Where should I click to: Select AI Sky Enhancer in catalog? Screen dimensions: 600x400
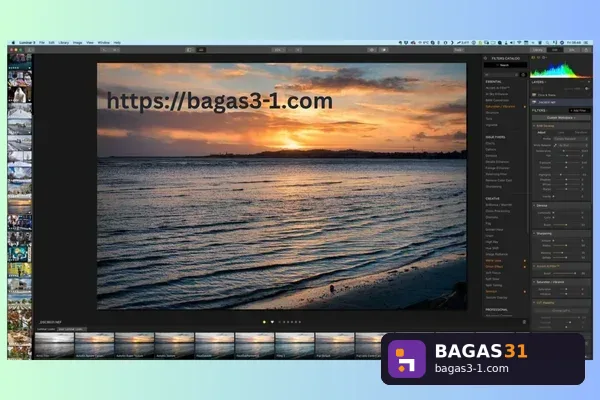(x=497, y=94)
